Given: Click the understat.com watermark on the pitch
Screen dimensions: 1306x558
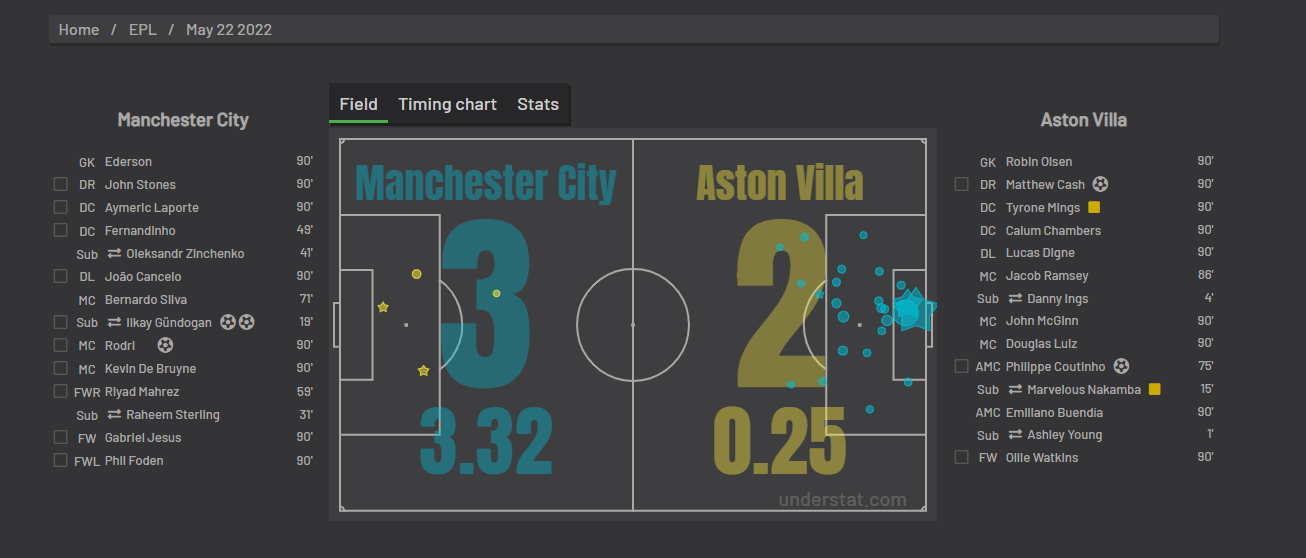Looking at the screenshot, I should point(842,500).
